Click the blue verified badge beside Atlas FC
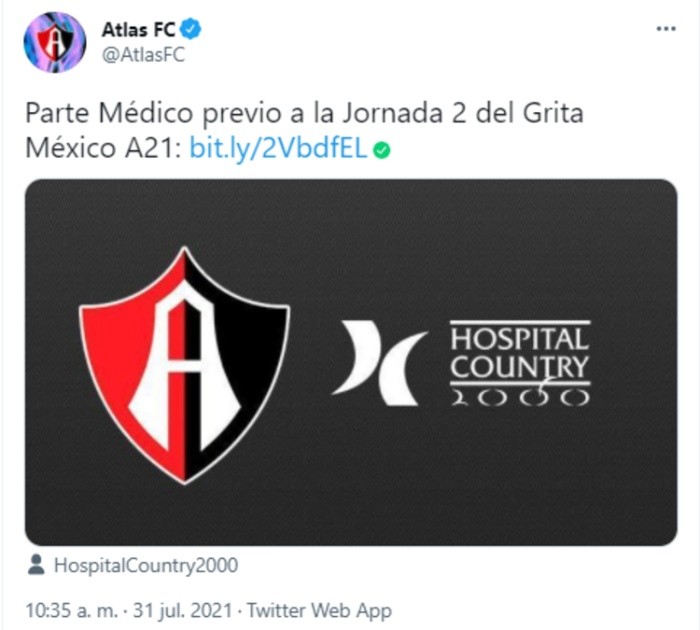 point(191,29)
